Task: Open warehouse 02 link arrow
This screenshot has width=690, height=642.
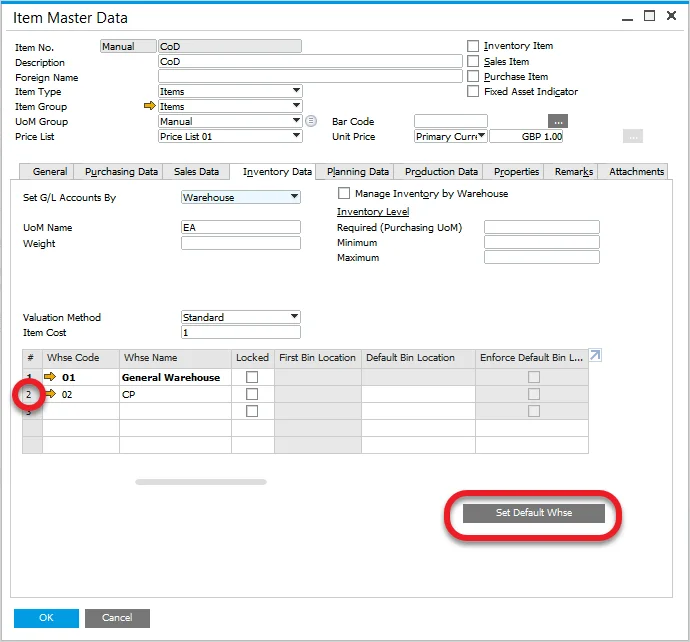Action: [x=52, y=395]
